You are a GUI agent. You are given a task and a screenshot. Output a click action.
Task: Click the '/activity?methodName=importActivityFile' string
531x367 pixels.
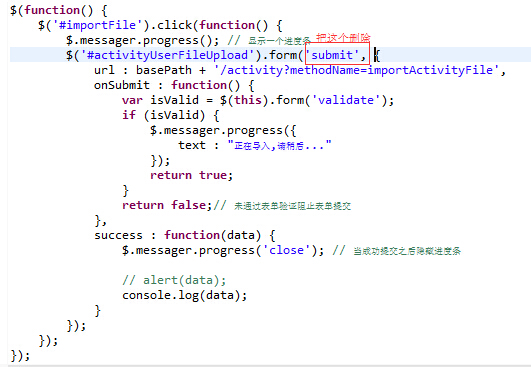tap(357, 70)
